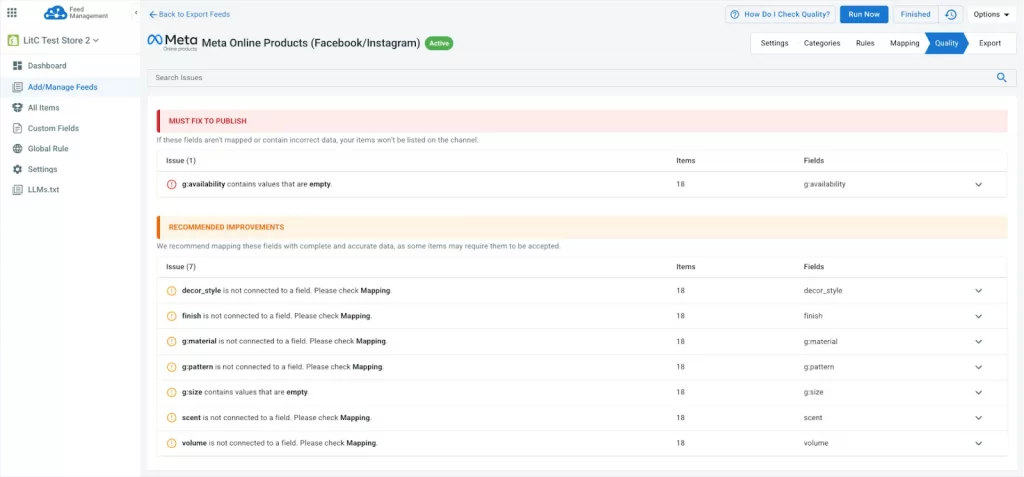Expand the g:availability issue row
This screenshot has height=477, width=1024.
pyautogui.click(x=978, y=184)
